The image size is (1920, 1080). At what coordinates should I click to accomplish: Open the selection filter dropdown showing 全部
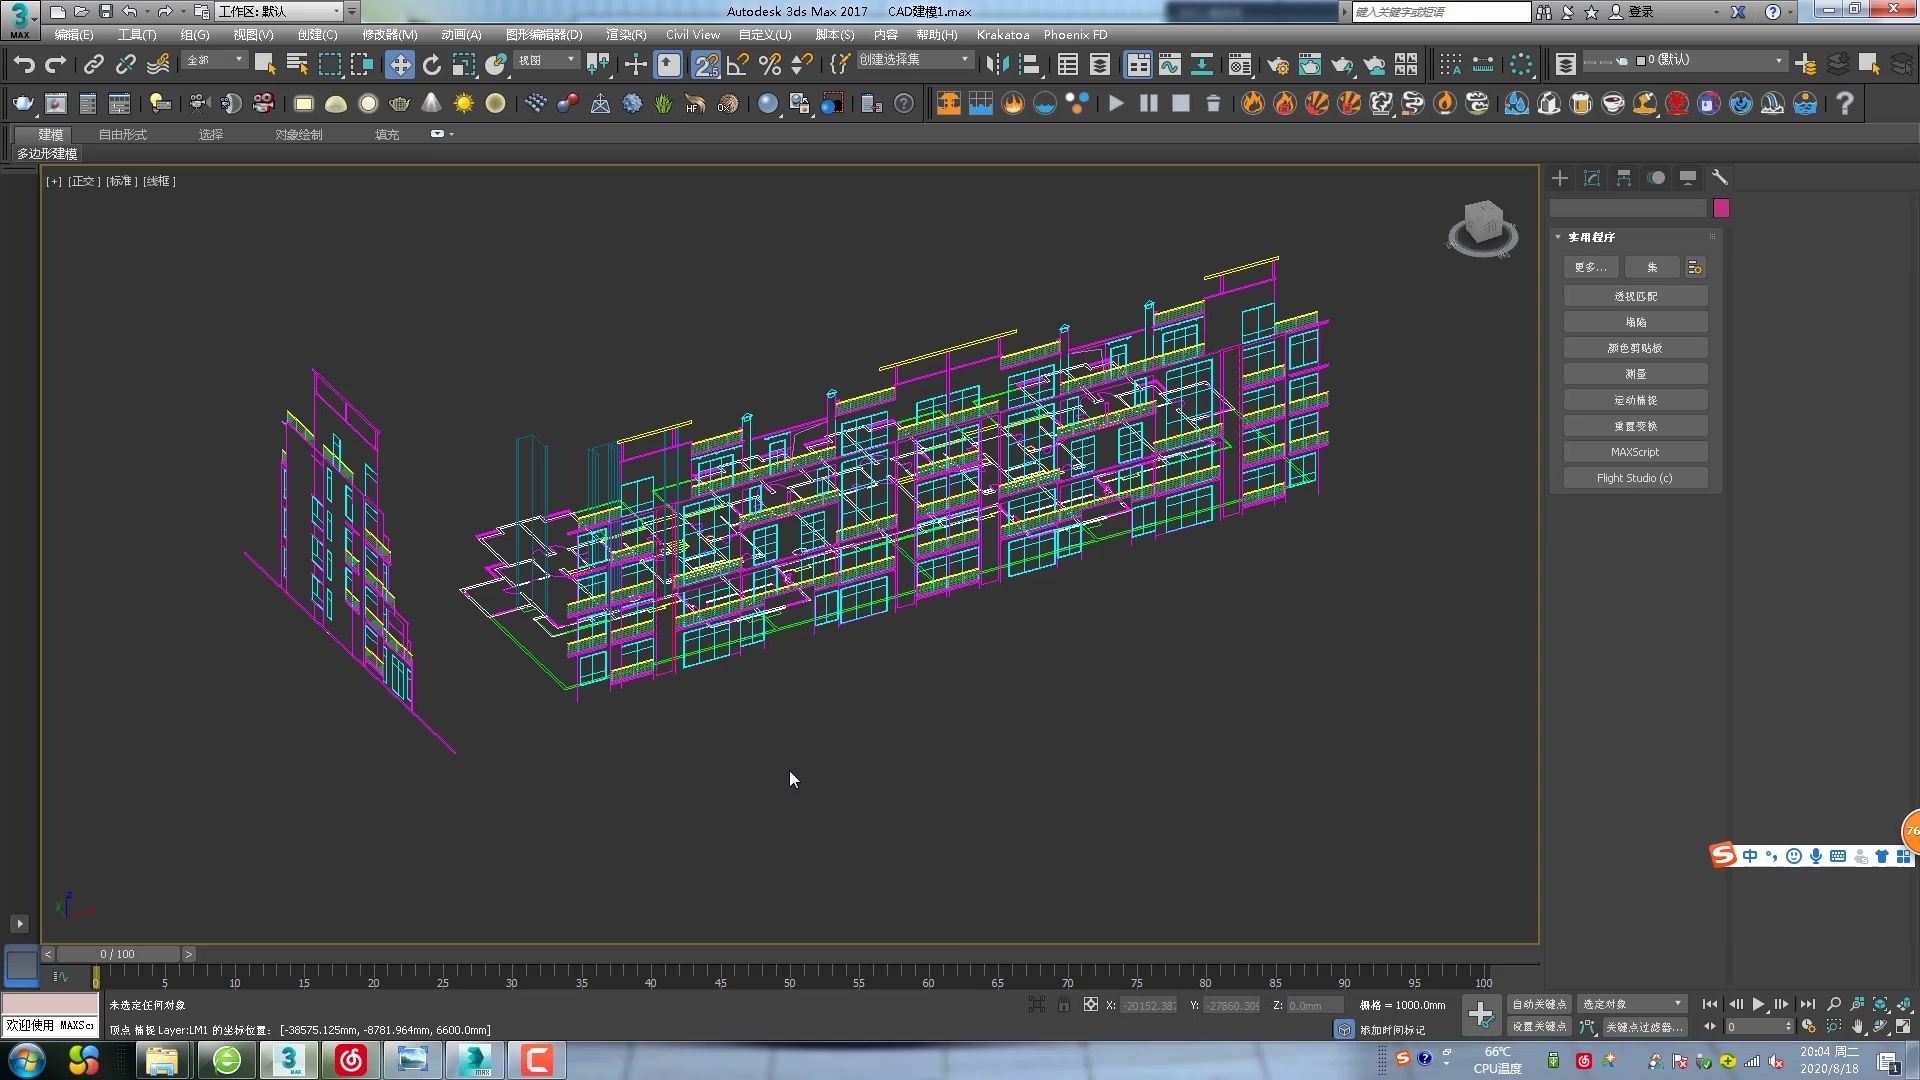(213, 61)
